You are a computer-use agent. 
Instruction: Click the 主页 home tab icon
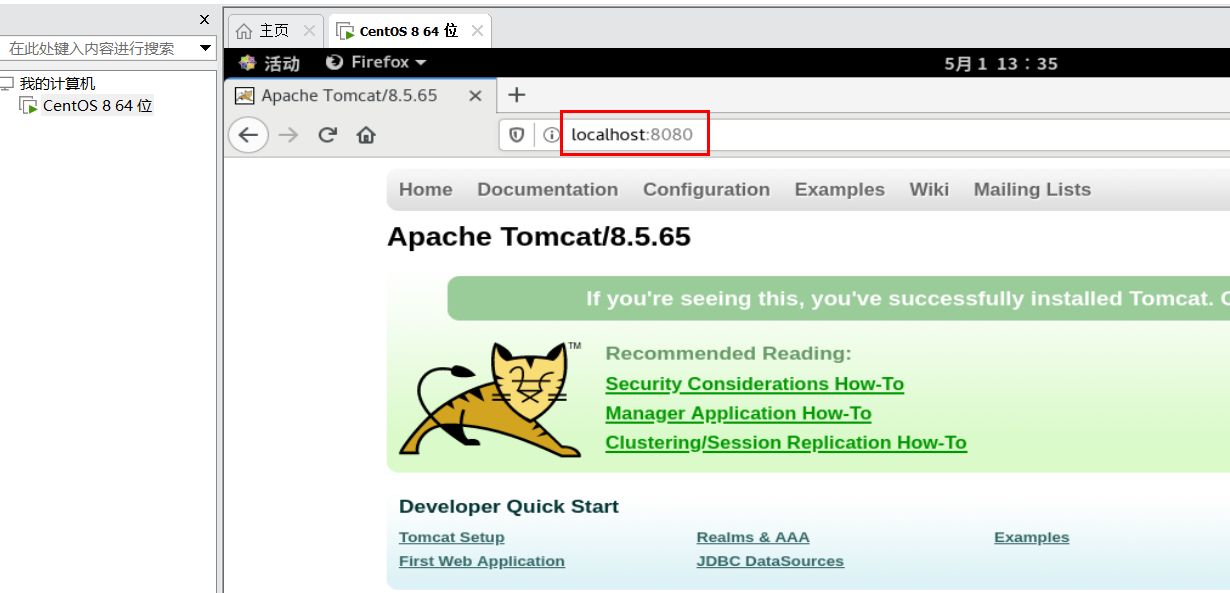(244, 31)
